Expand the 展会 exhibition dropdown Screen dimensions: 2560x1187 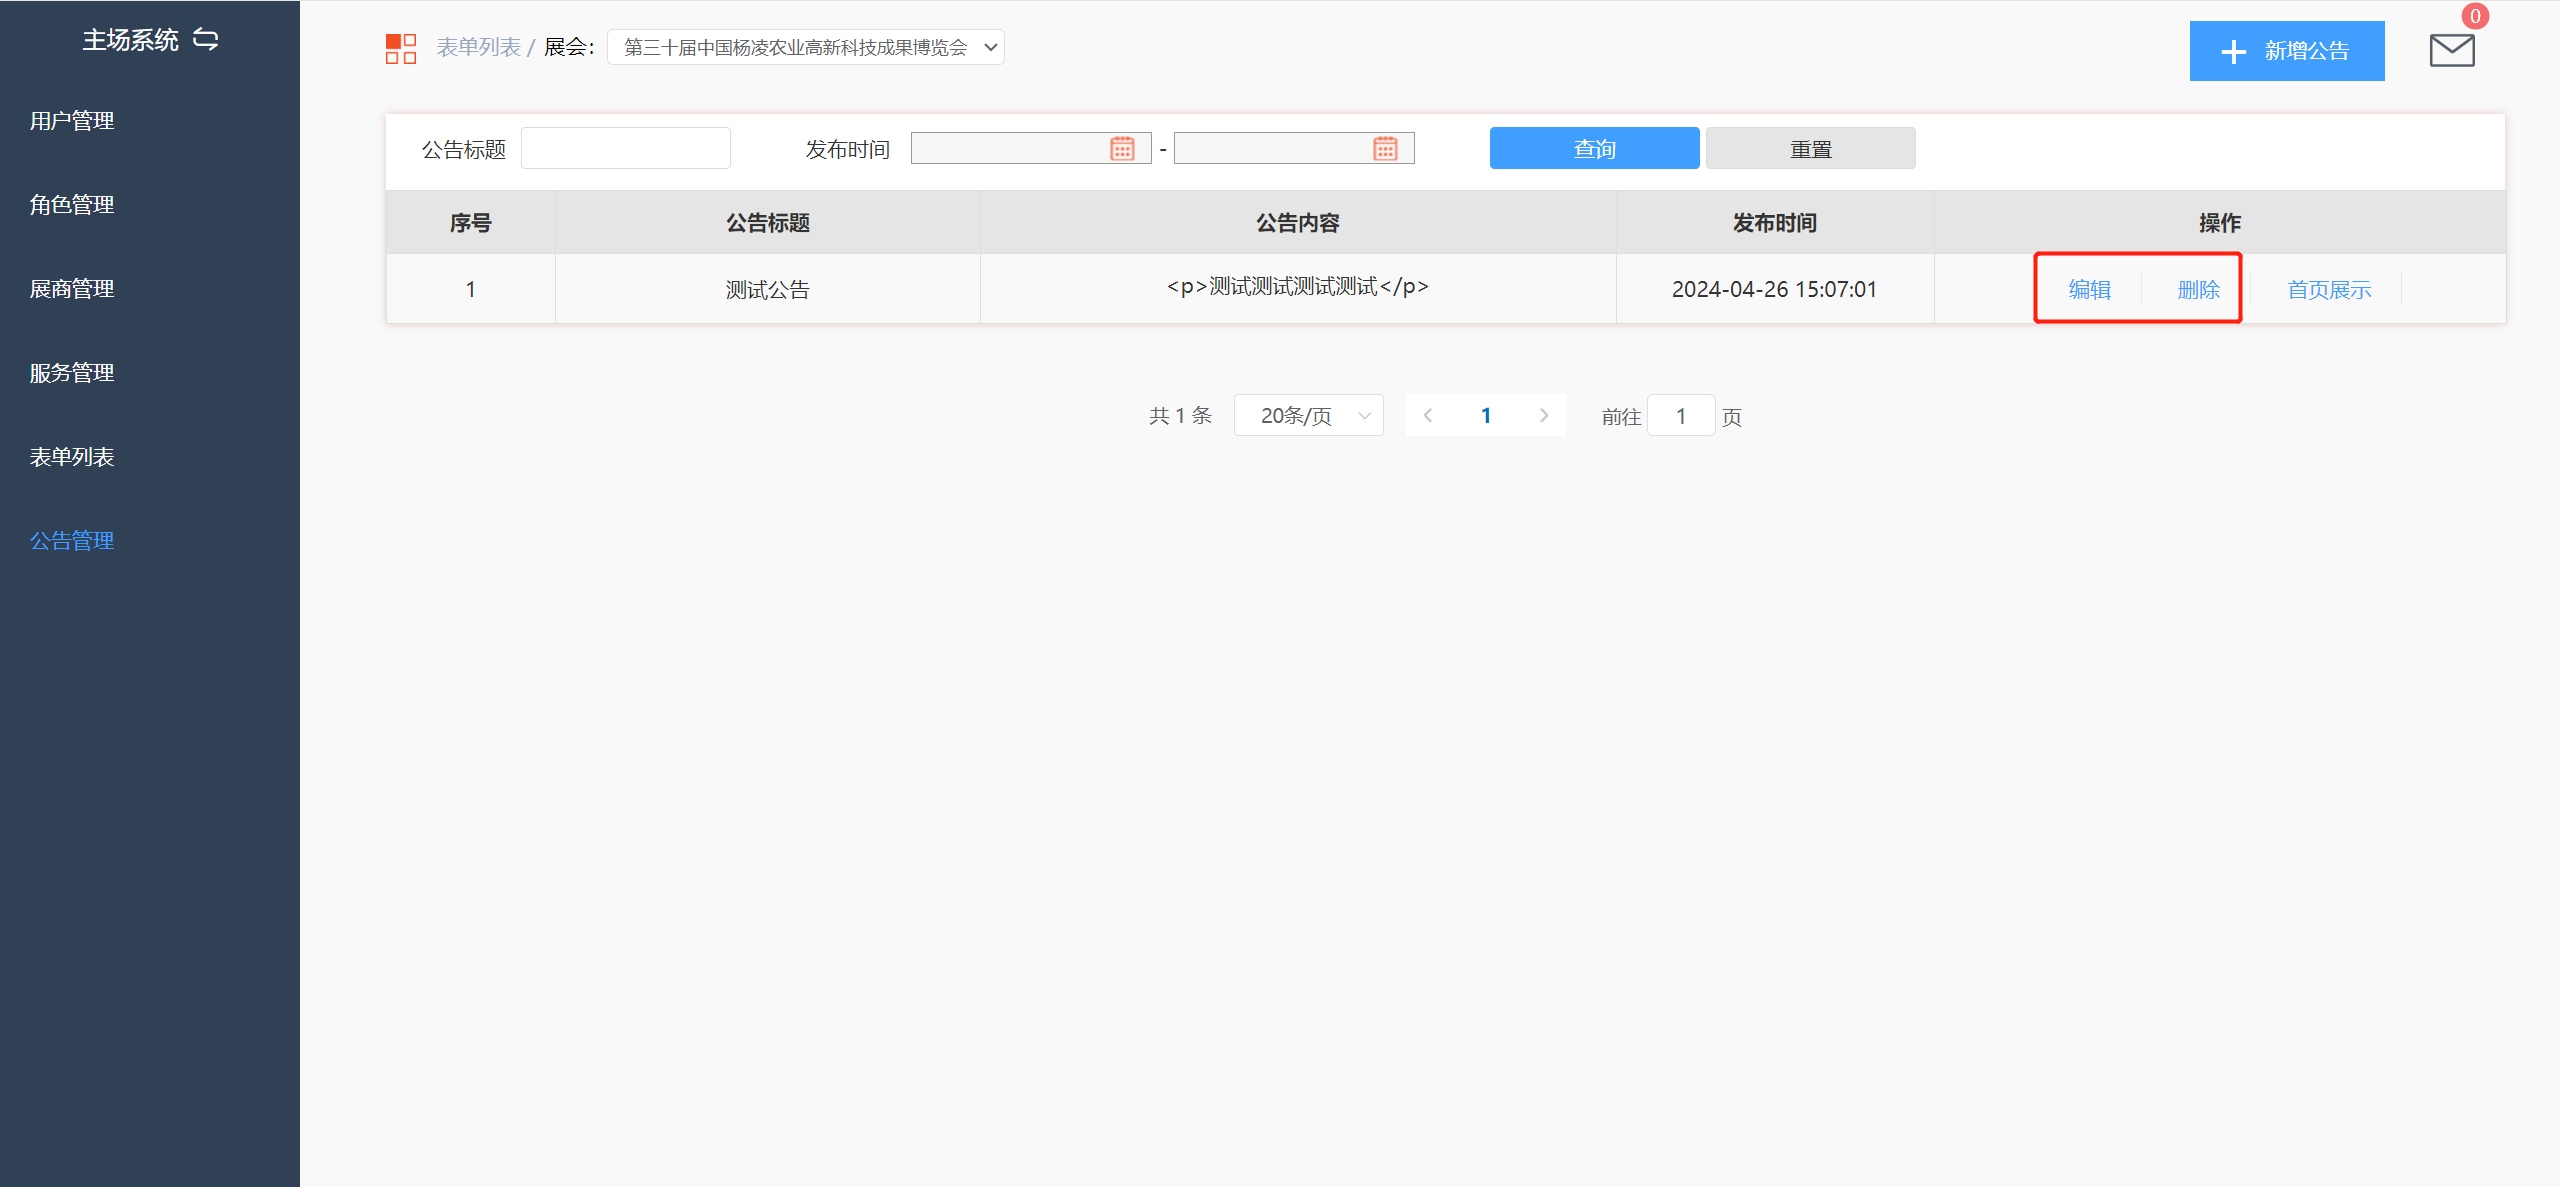pos(806,47)
